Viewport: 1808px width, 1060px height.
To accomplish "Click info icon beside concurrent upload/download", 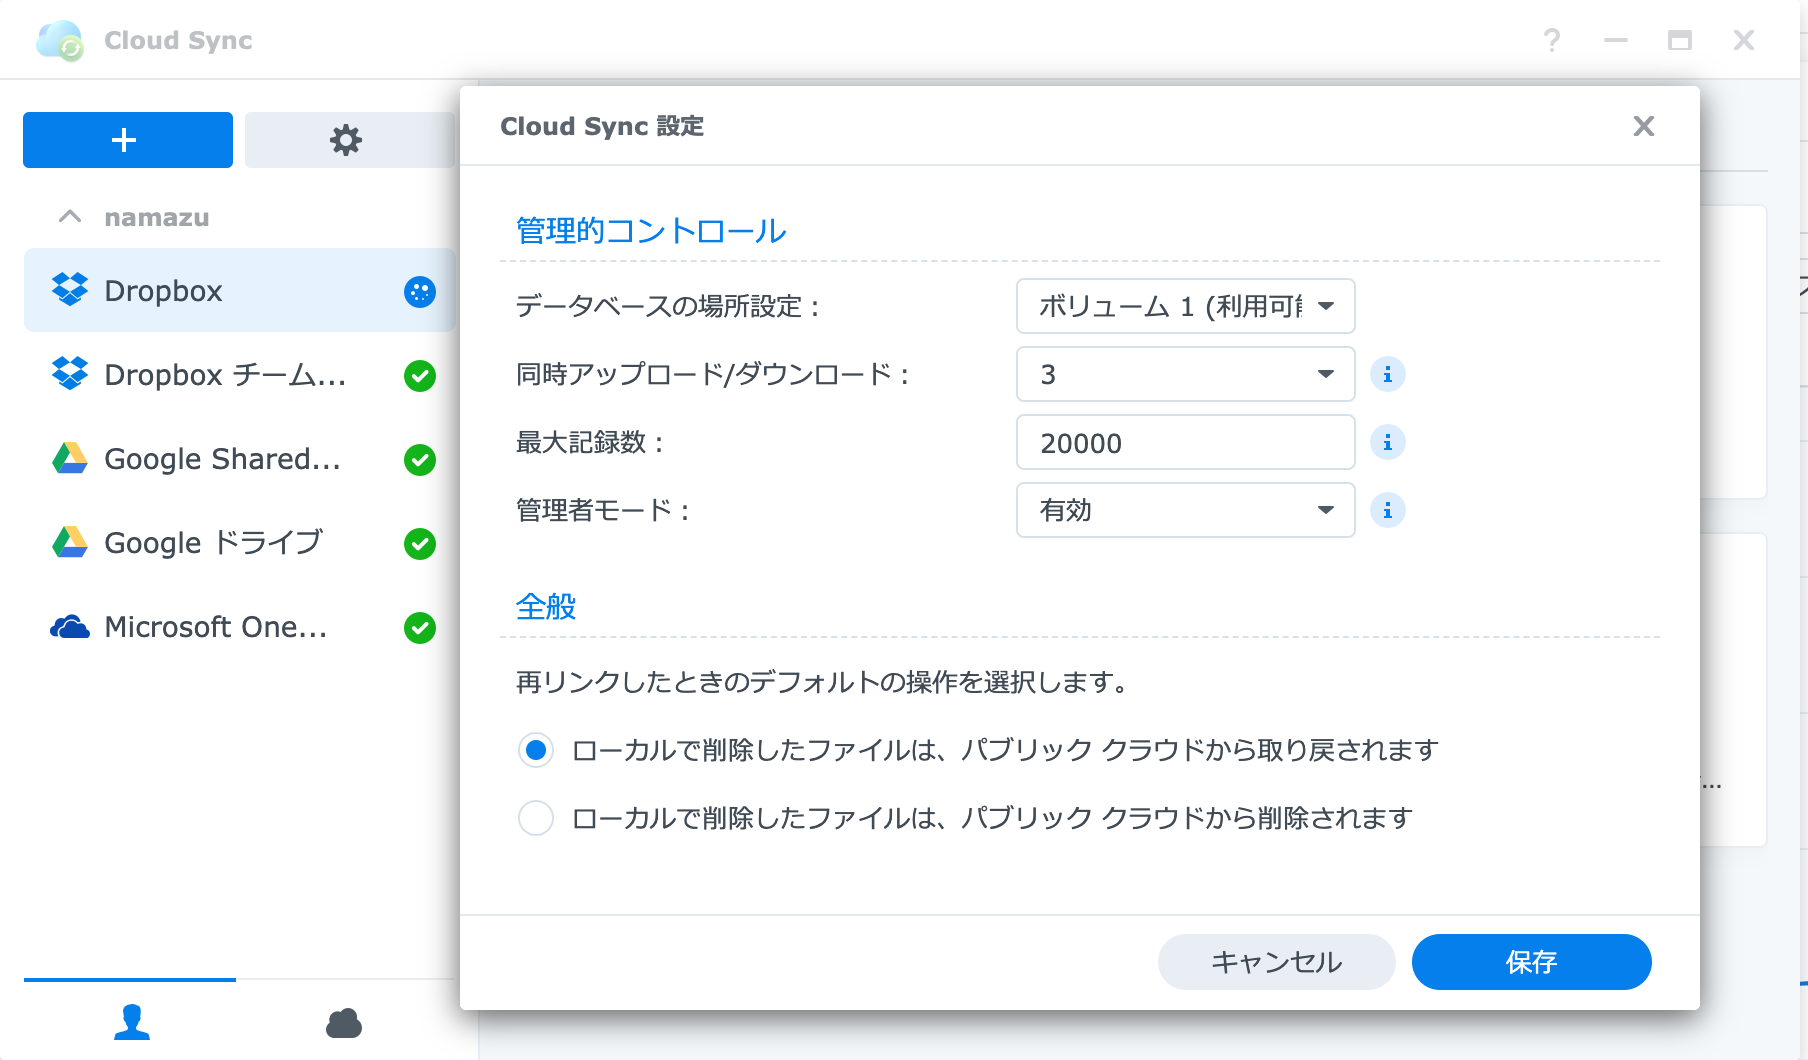I will [x=1387, y=374].
